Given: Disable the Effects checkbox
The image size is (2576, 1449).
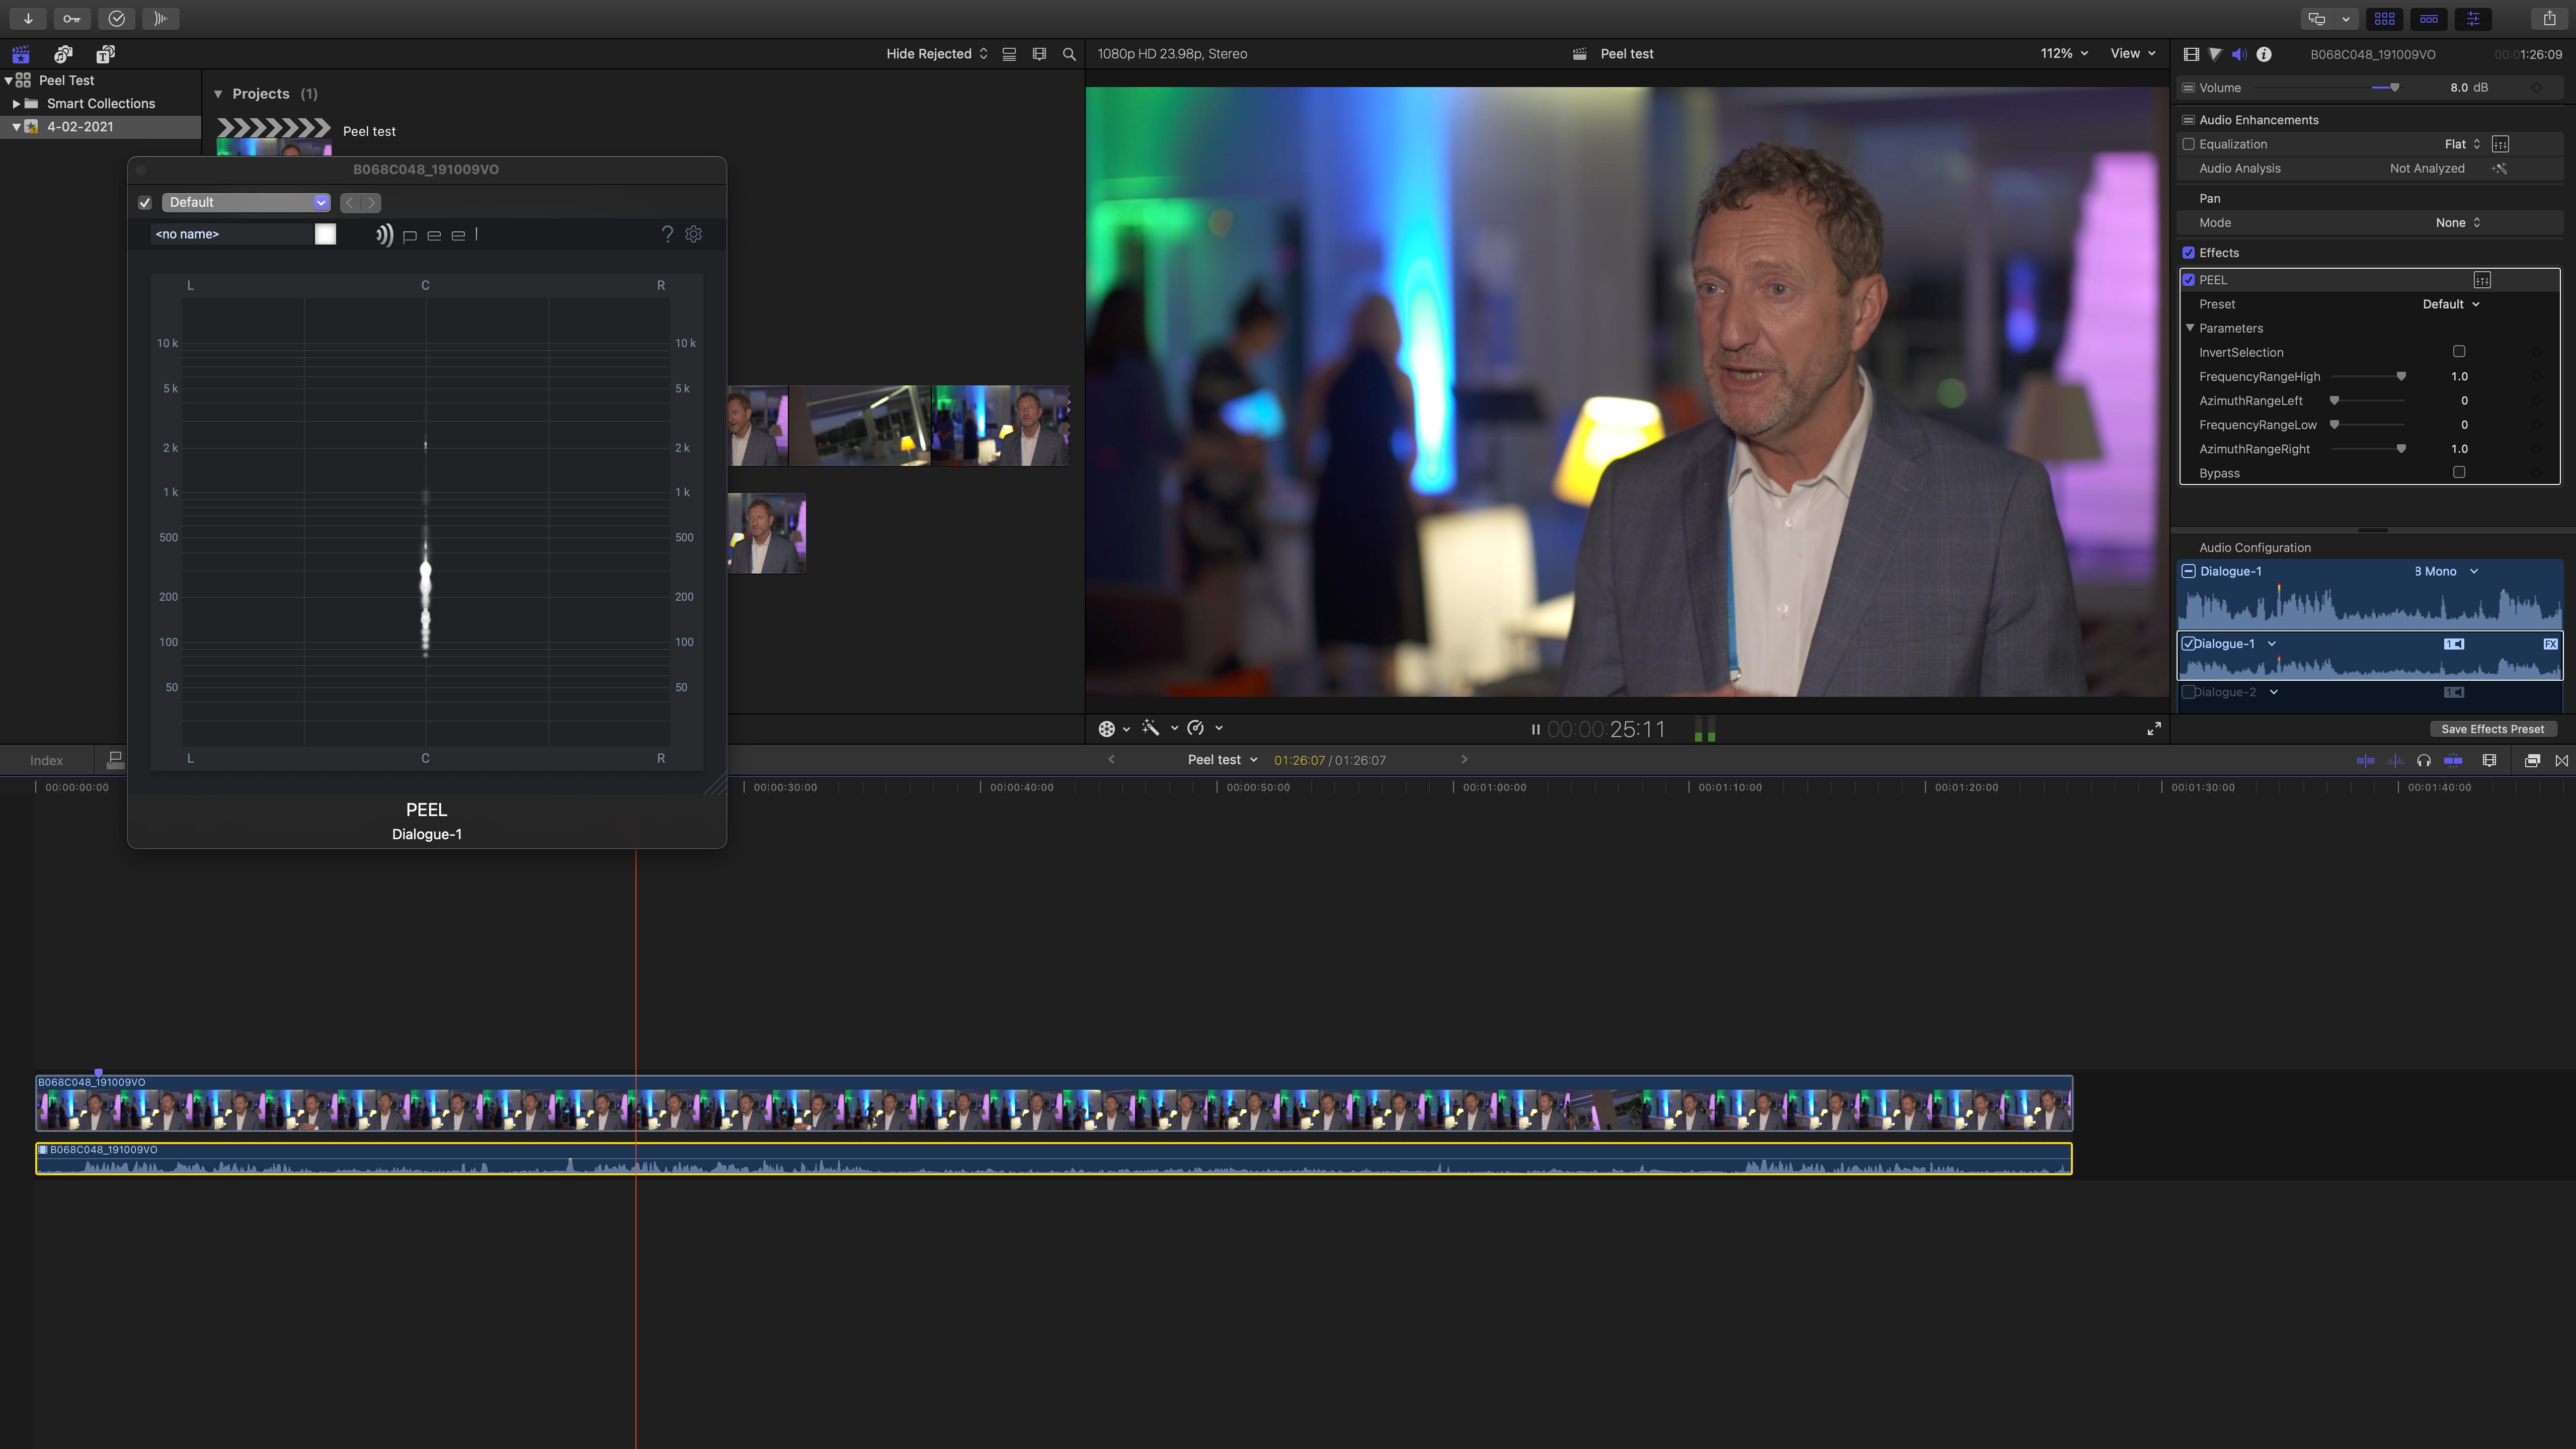Looking at the screenshot, I should point(2188,253).
